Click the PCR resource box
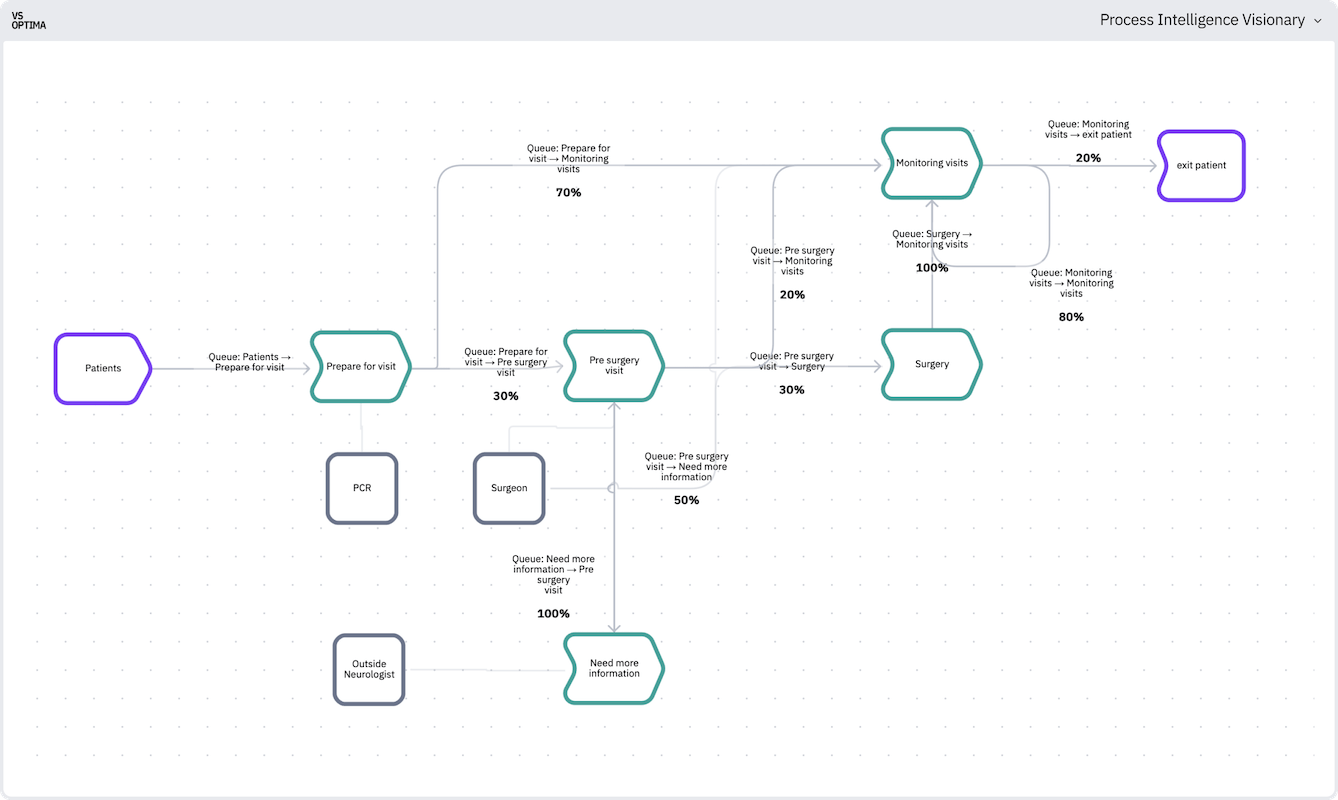The width and height of the screenshot is (1338, 800). pos(361,488)
